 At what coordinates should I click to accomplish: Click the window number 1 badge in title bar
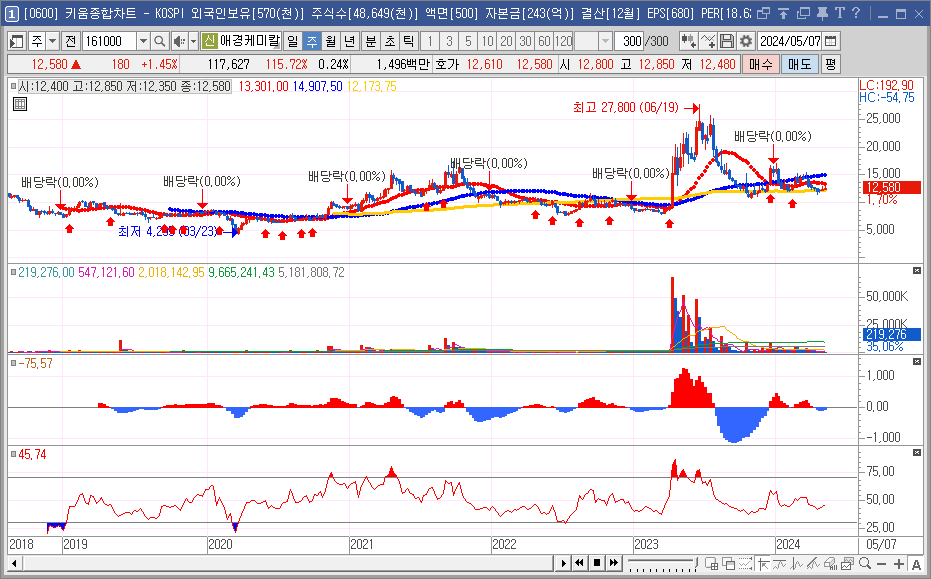click(11, 14)
